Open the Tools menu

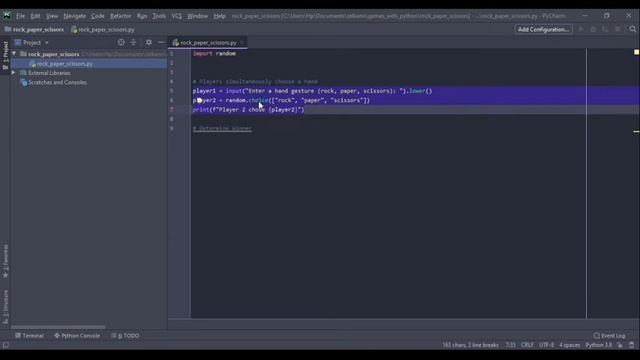(159, 16)
